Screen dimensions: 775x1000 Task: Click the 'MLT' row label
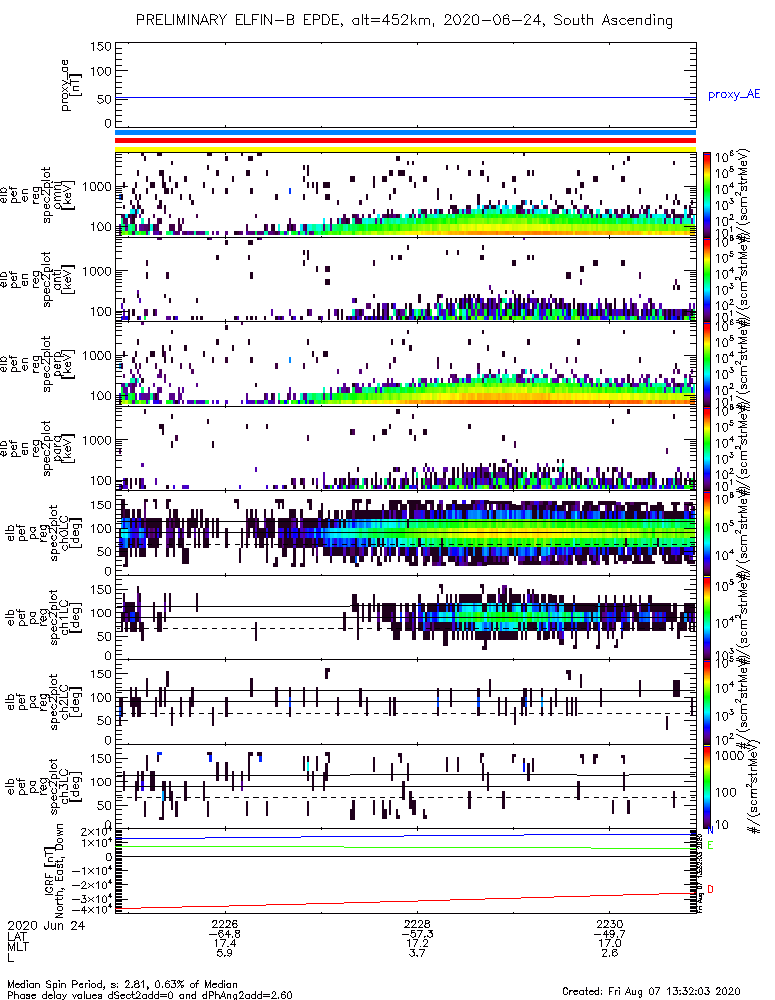17,946
